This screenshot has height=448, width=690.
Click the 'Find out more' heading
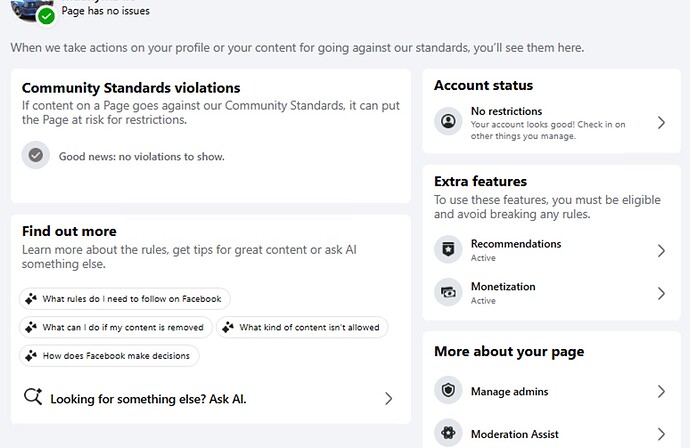(70, 231)
